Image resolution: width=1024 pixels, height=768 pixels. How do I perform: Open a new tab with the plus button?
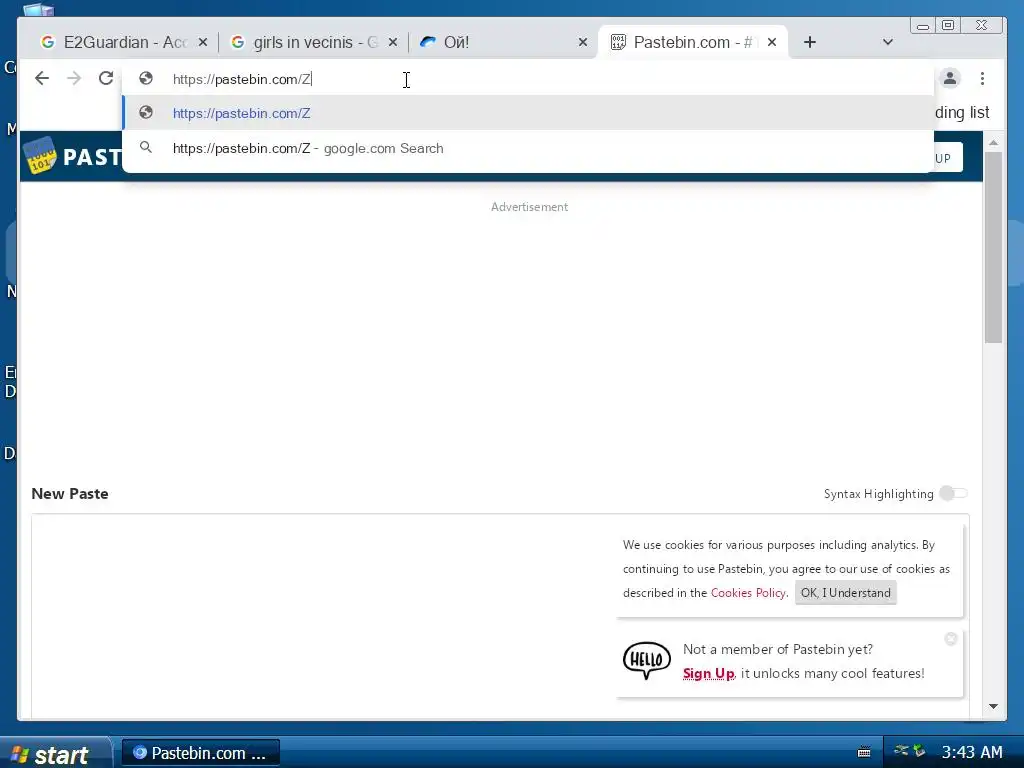810,42
